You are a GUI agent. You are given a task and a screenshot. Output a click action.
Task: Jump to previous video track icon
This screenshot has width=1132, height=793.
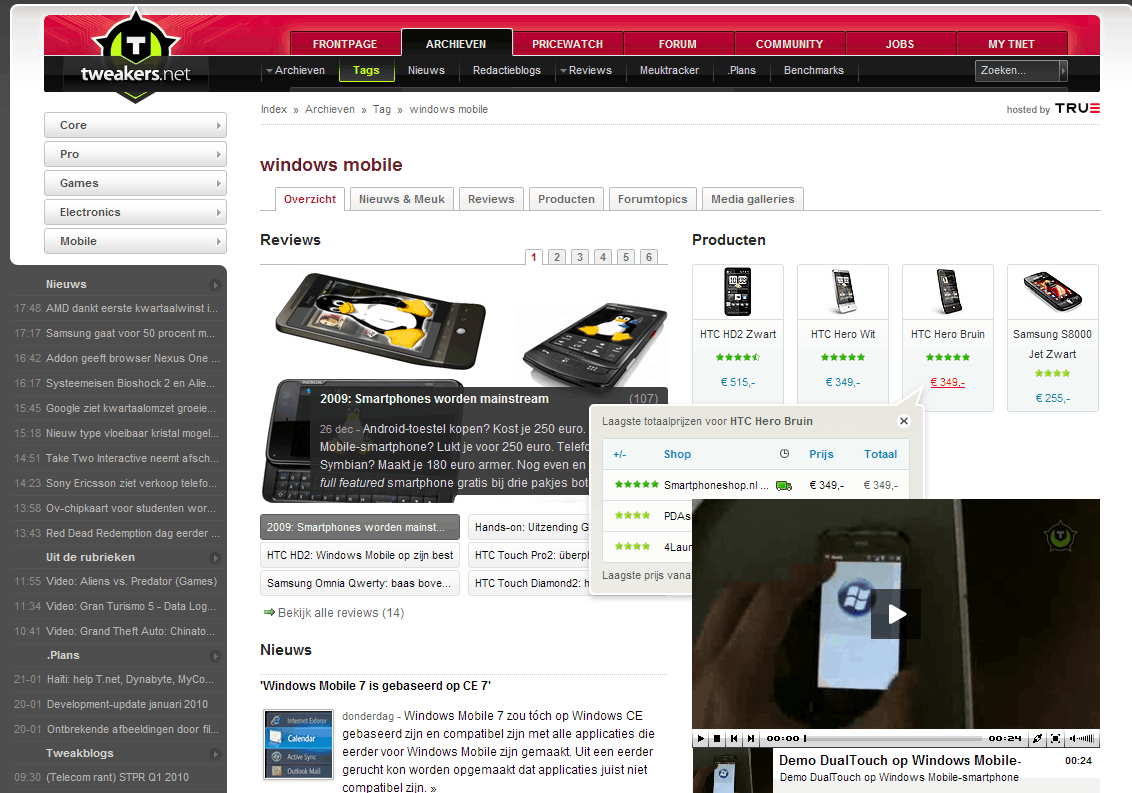(734, 738)
